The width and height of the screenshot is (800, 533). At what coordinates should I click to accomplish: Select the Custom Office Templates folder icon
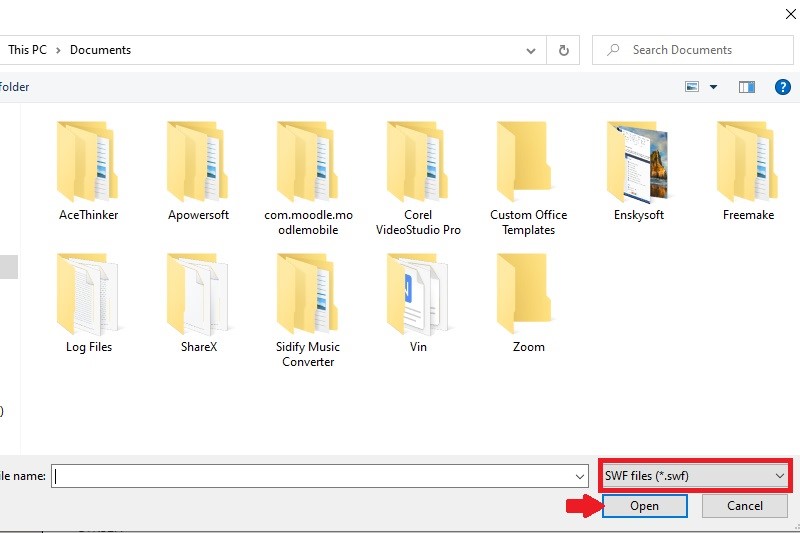pos(524,161)
